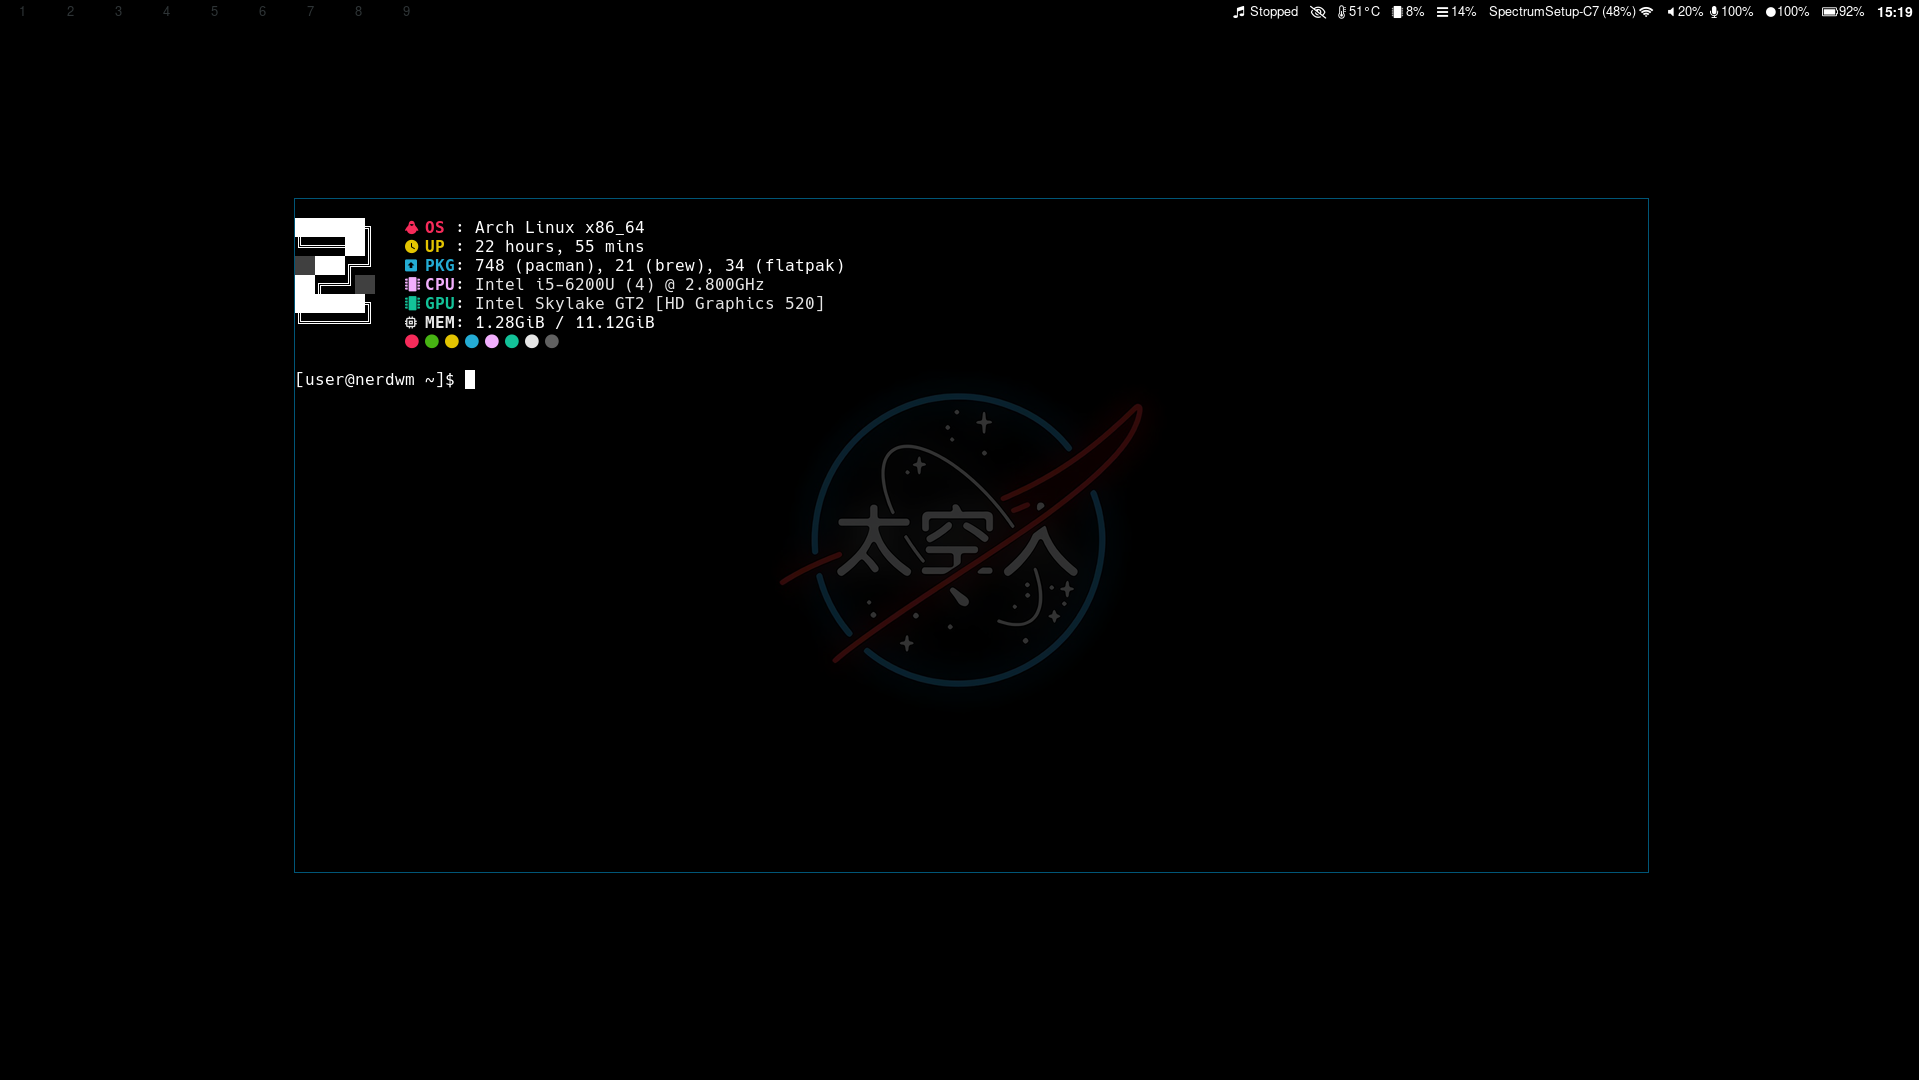Switch to workspace tag 5
The width and height of the screenshot is (1919, 1080).
(214, 12)
